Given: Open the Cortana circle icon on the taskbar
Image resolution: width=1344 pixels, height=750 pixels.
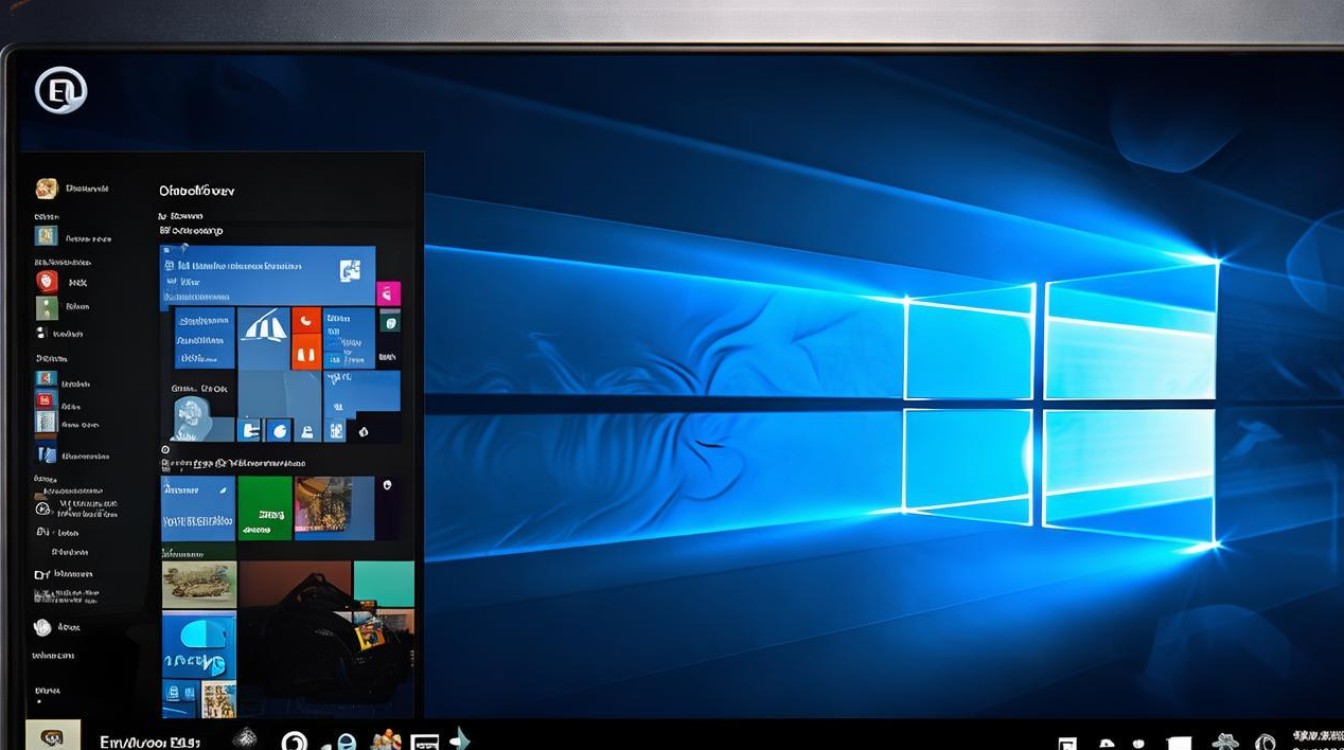Looking at the screenshot, I should (294, 741).
